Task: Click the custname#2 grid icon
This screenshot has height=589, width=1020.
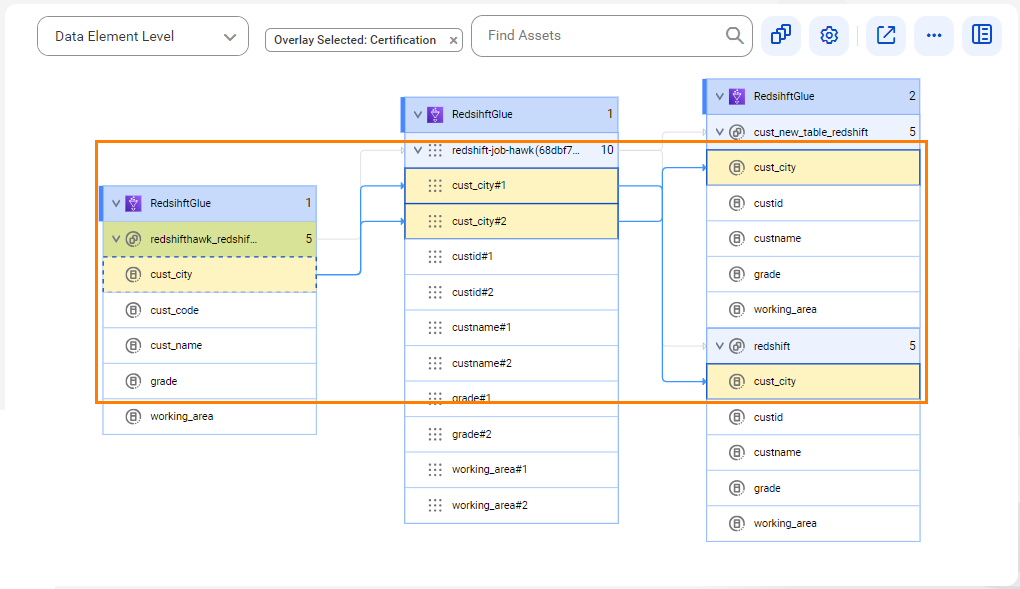Action: pos(435,363)
